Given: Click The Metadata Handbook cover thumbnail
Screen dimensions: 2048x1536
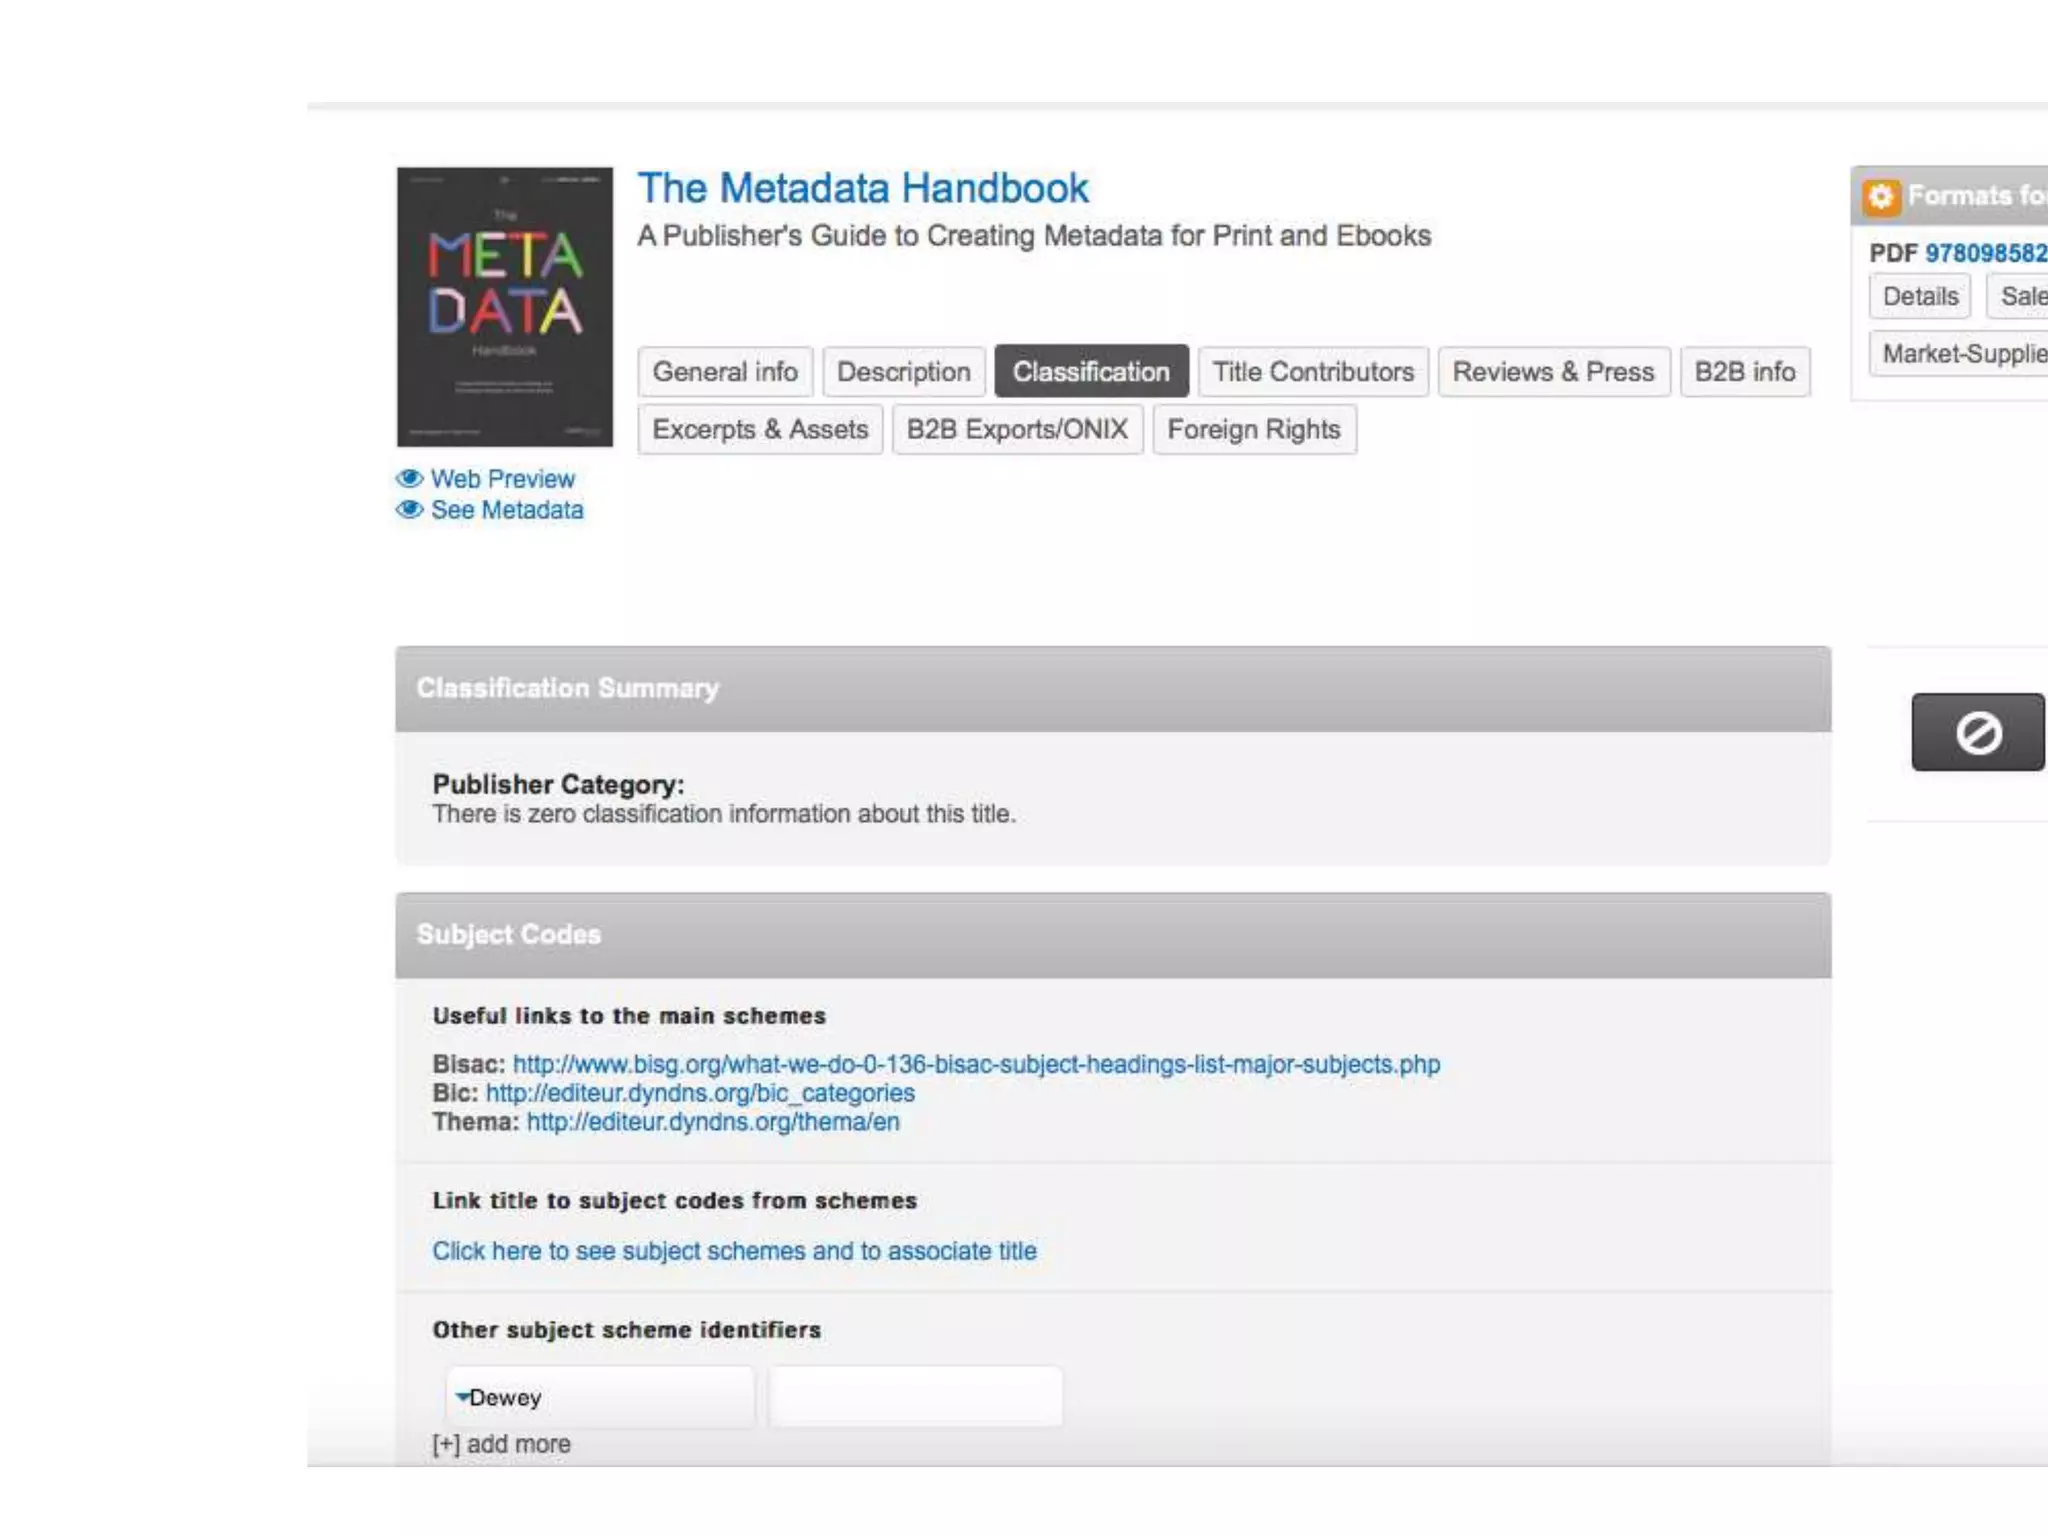Looking at the screenshot, I should click(504, 307).
